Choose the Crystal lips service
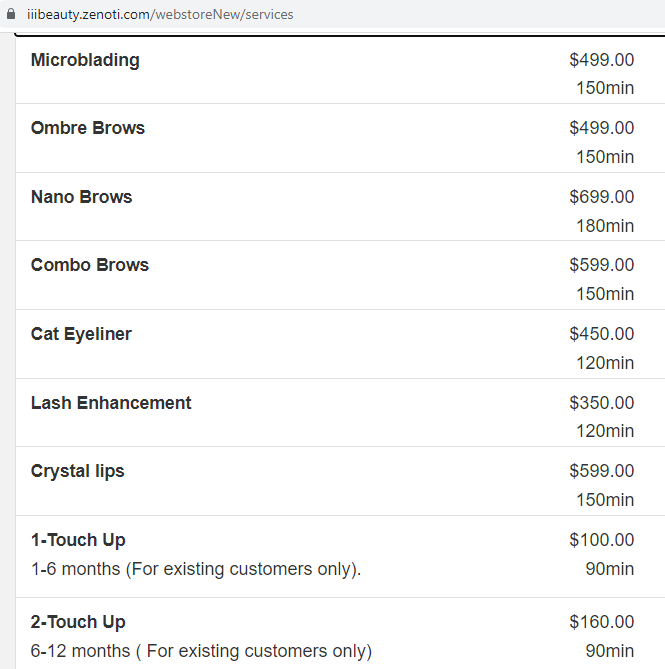The height and width of the screenshot is (669, 665). (78, 471)
